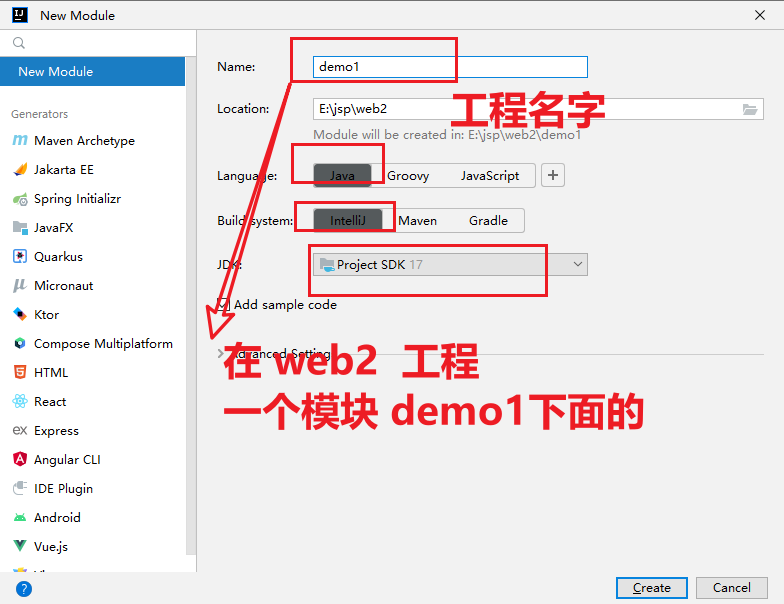Click the Maven Archetype generator icon
784x604 pixels.
click(x=20, y=140)
